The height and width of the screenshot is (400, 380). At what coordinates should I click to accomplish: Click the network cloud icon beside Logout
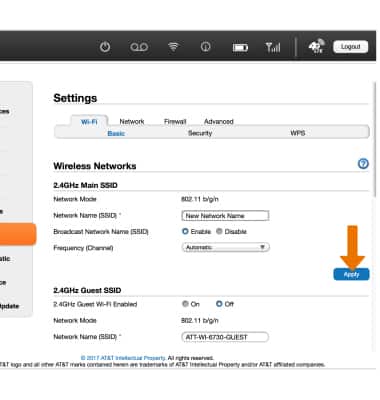pos(316,46)
